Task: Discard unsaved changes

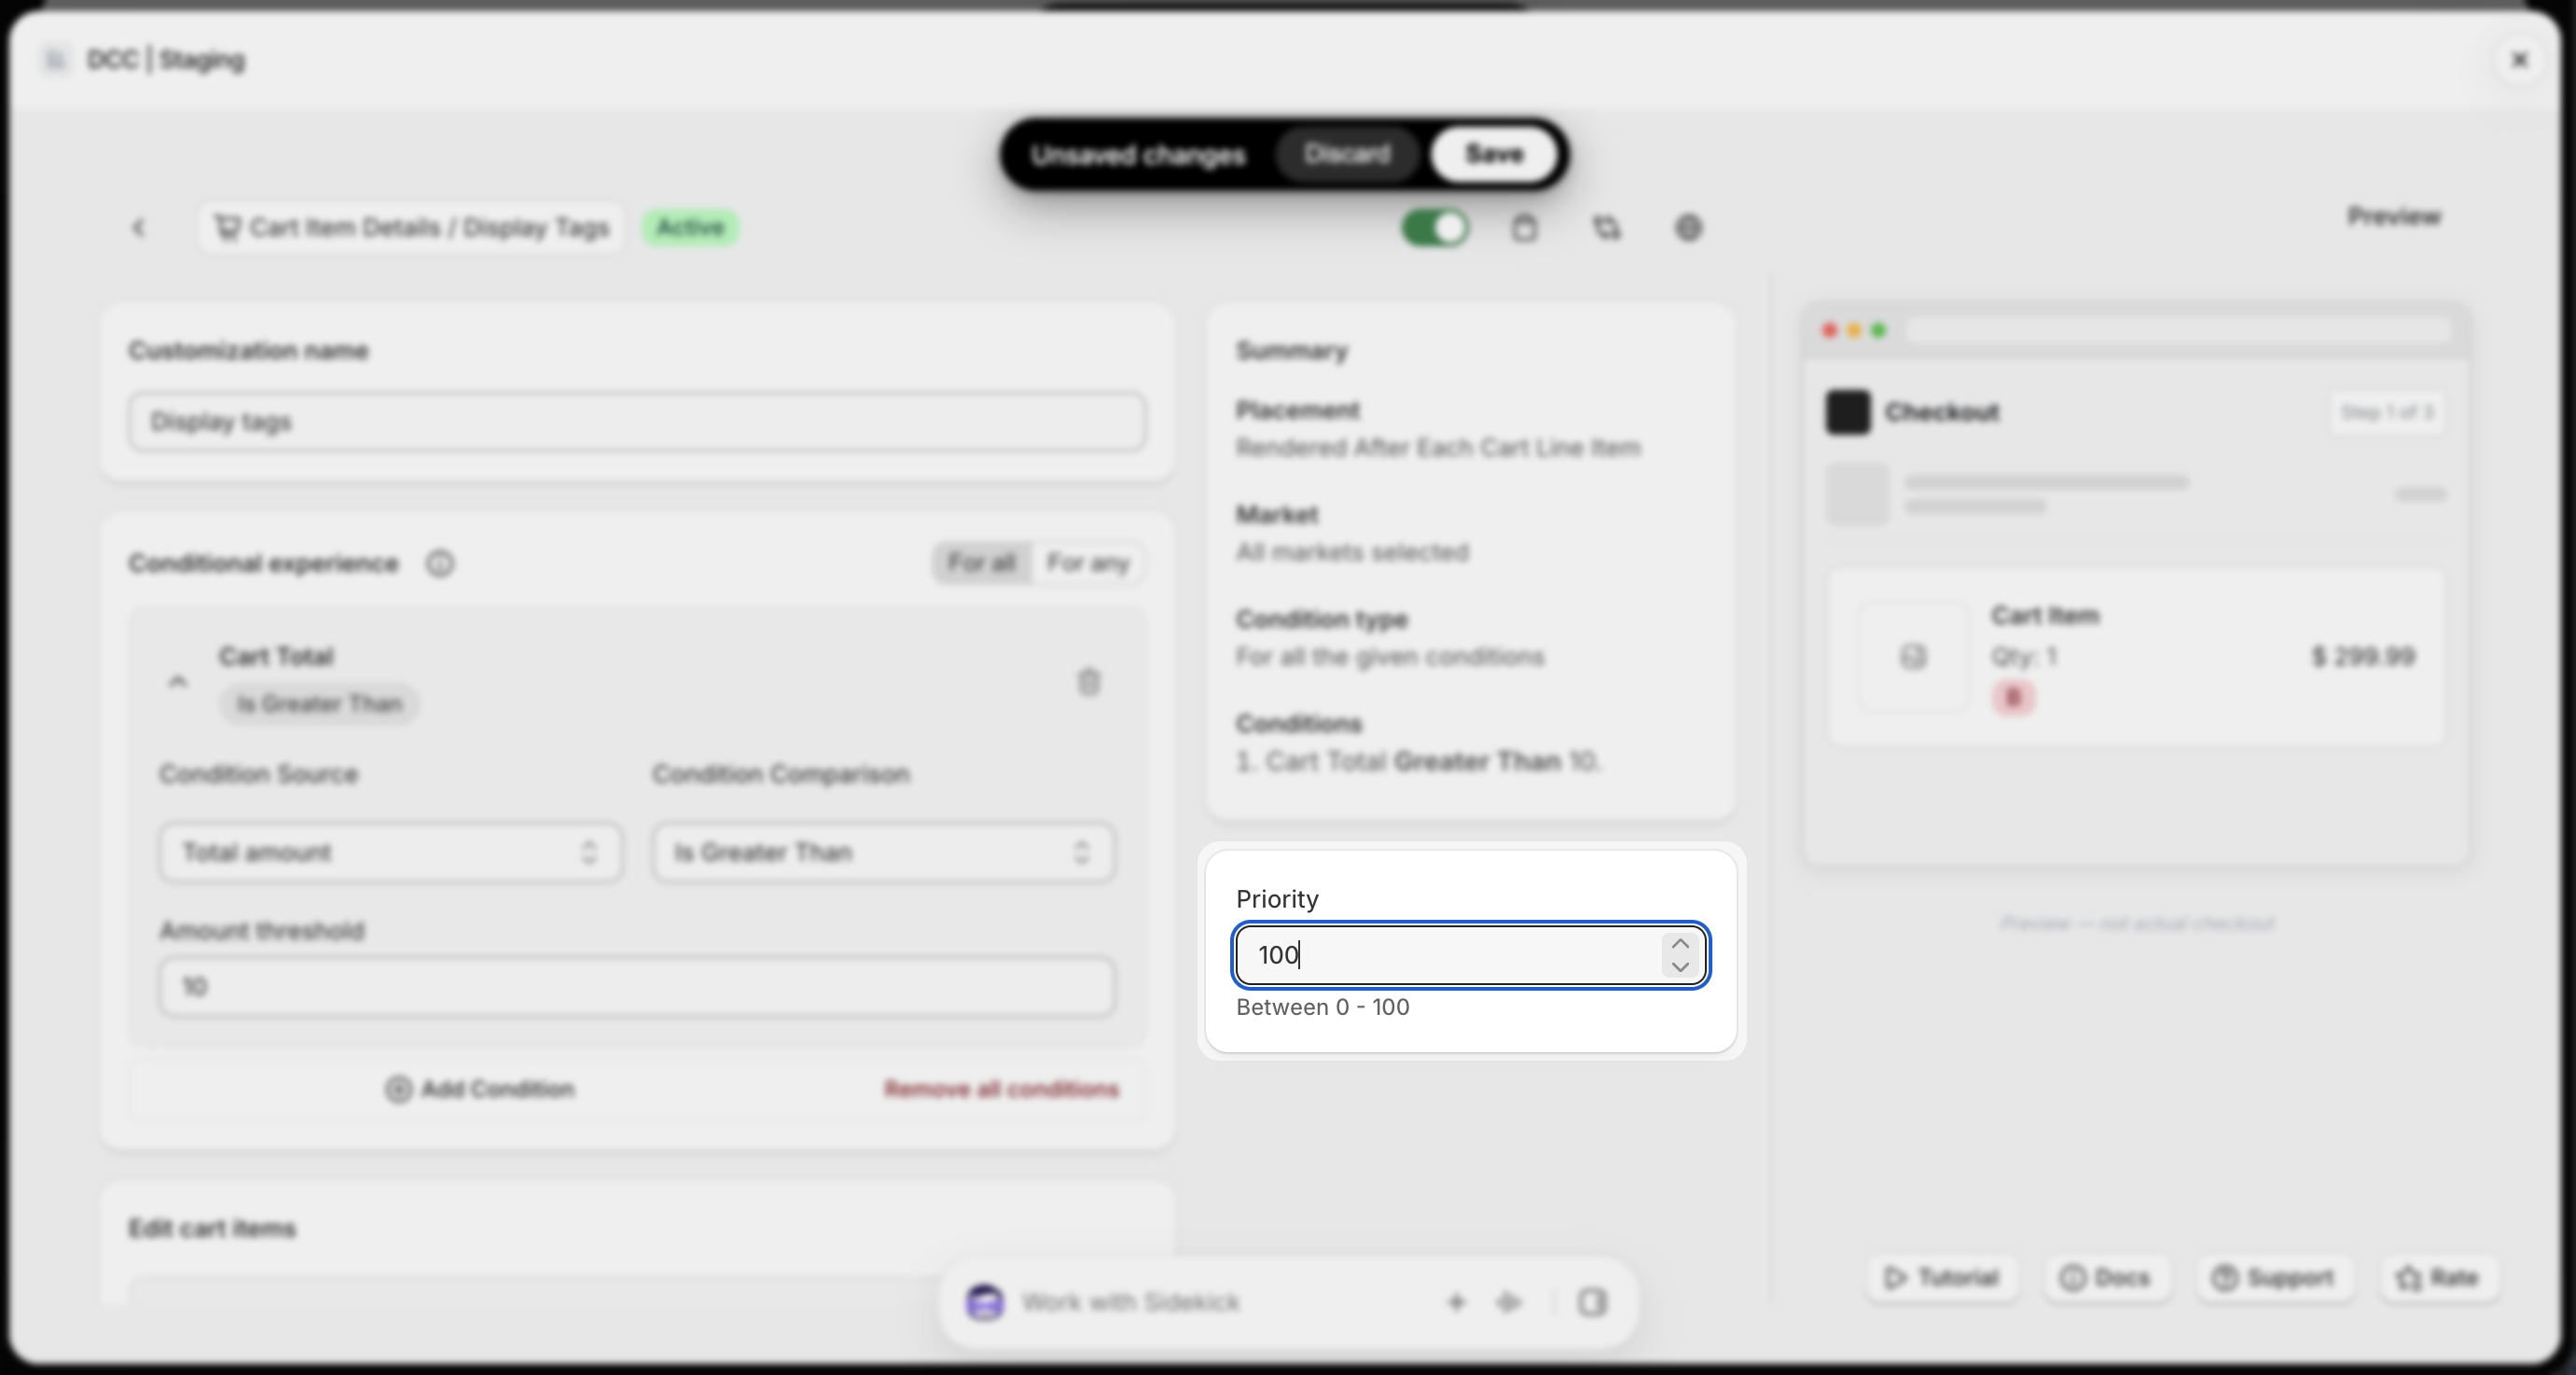Action: (x=1347, y=154)
